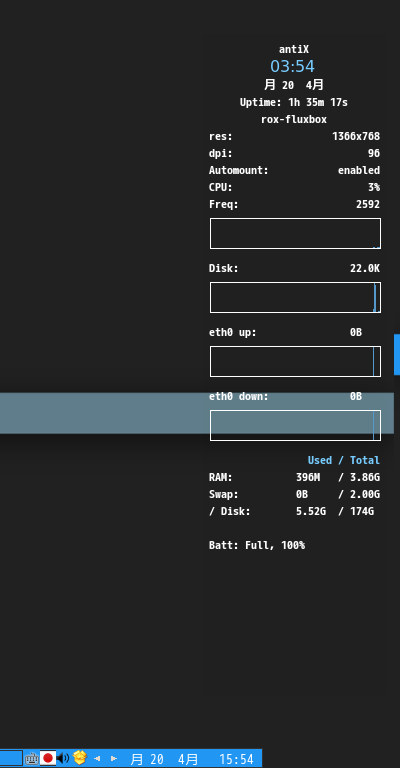Click the taskbar clock showing 15:54
This screenshot has height=768, width=400.
click(x=236, y=759)
